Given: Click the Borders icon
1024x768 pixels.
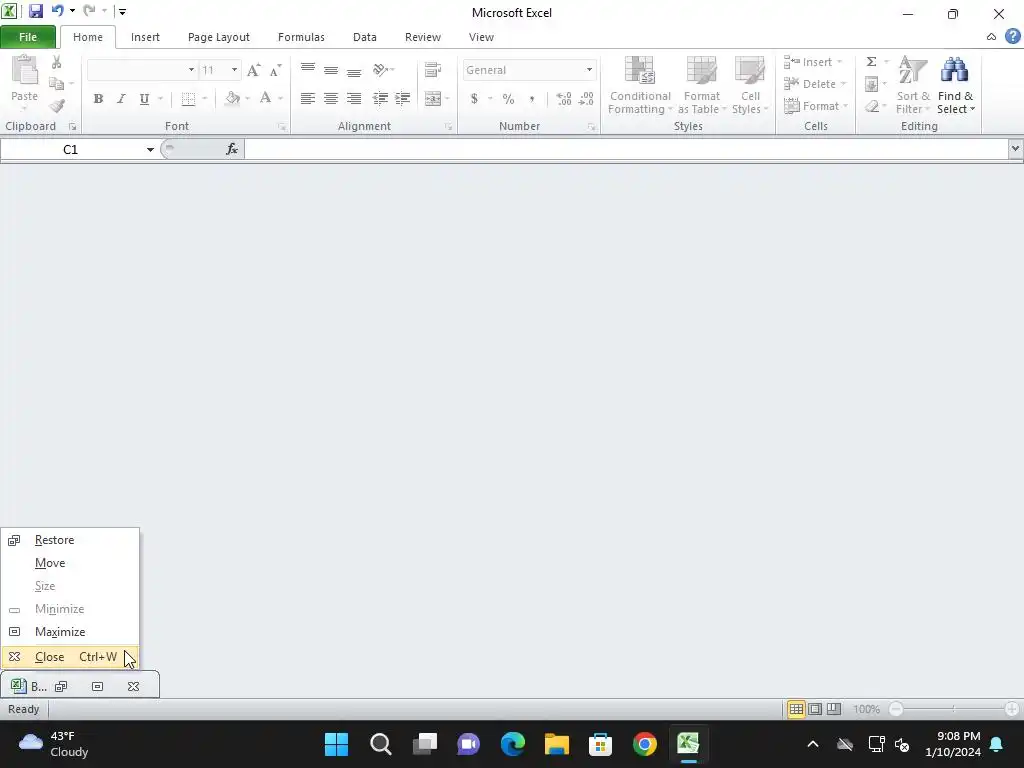Looking at the screenshot, I should click(x=188, y=99).
